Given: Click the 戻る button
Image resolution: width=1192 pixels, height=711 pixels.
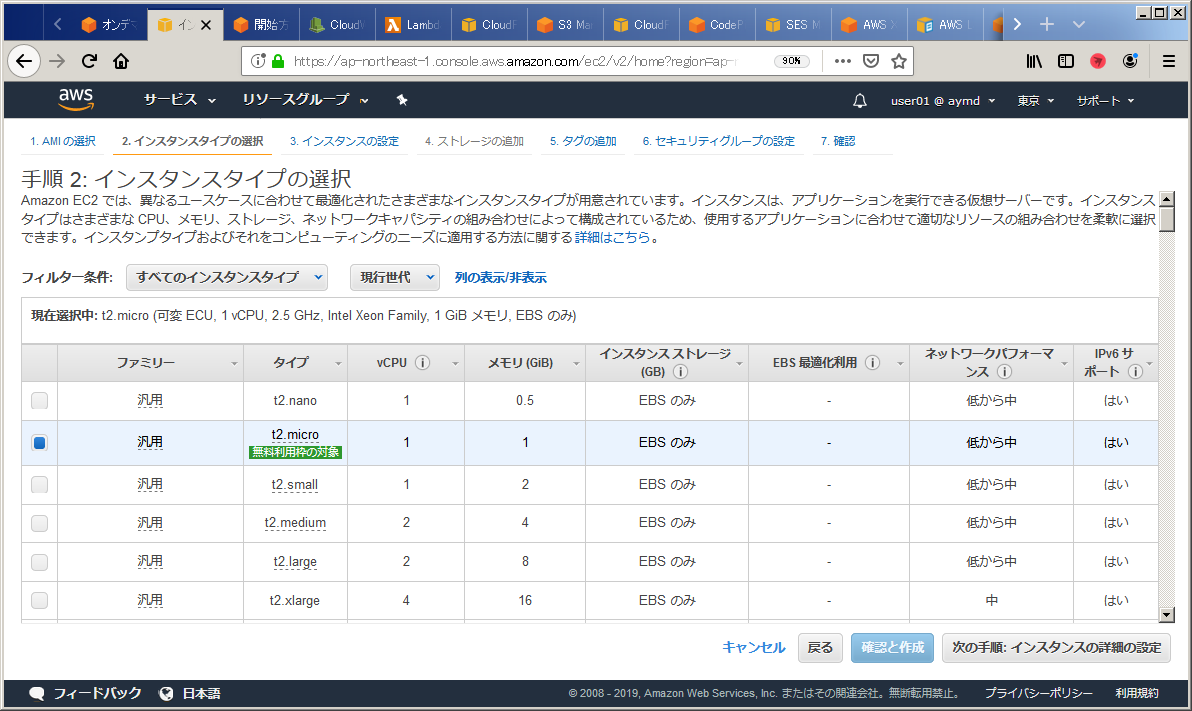Looking at the screenshot, I should (820, 648).
